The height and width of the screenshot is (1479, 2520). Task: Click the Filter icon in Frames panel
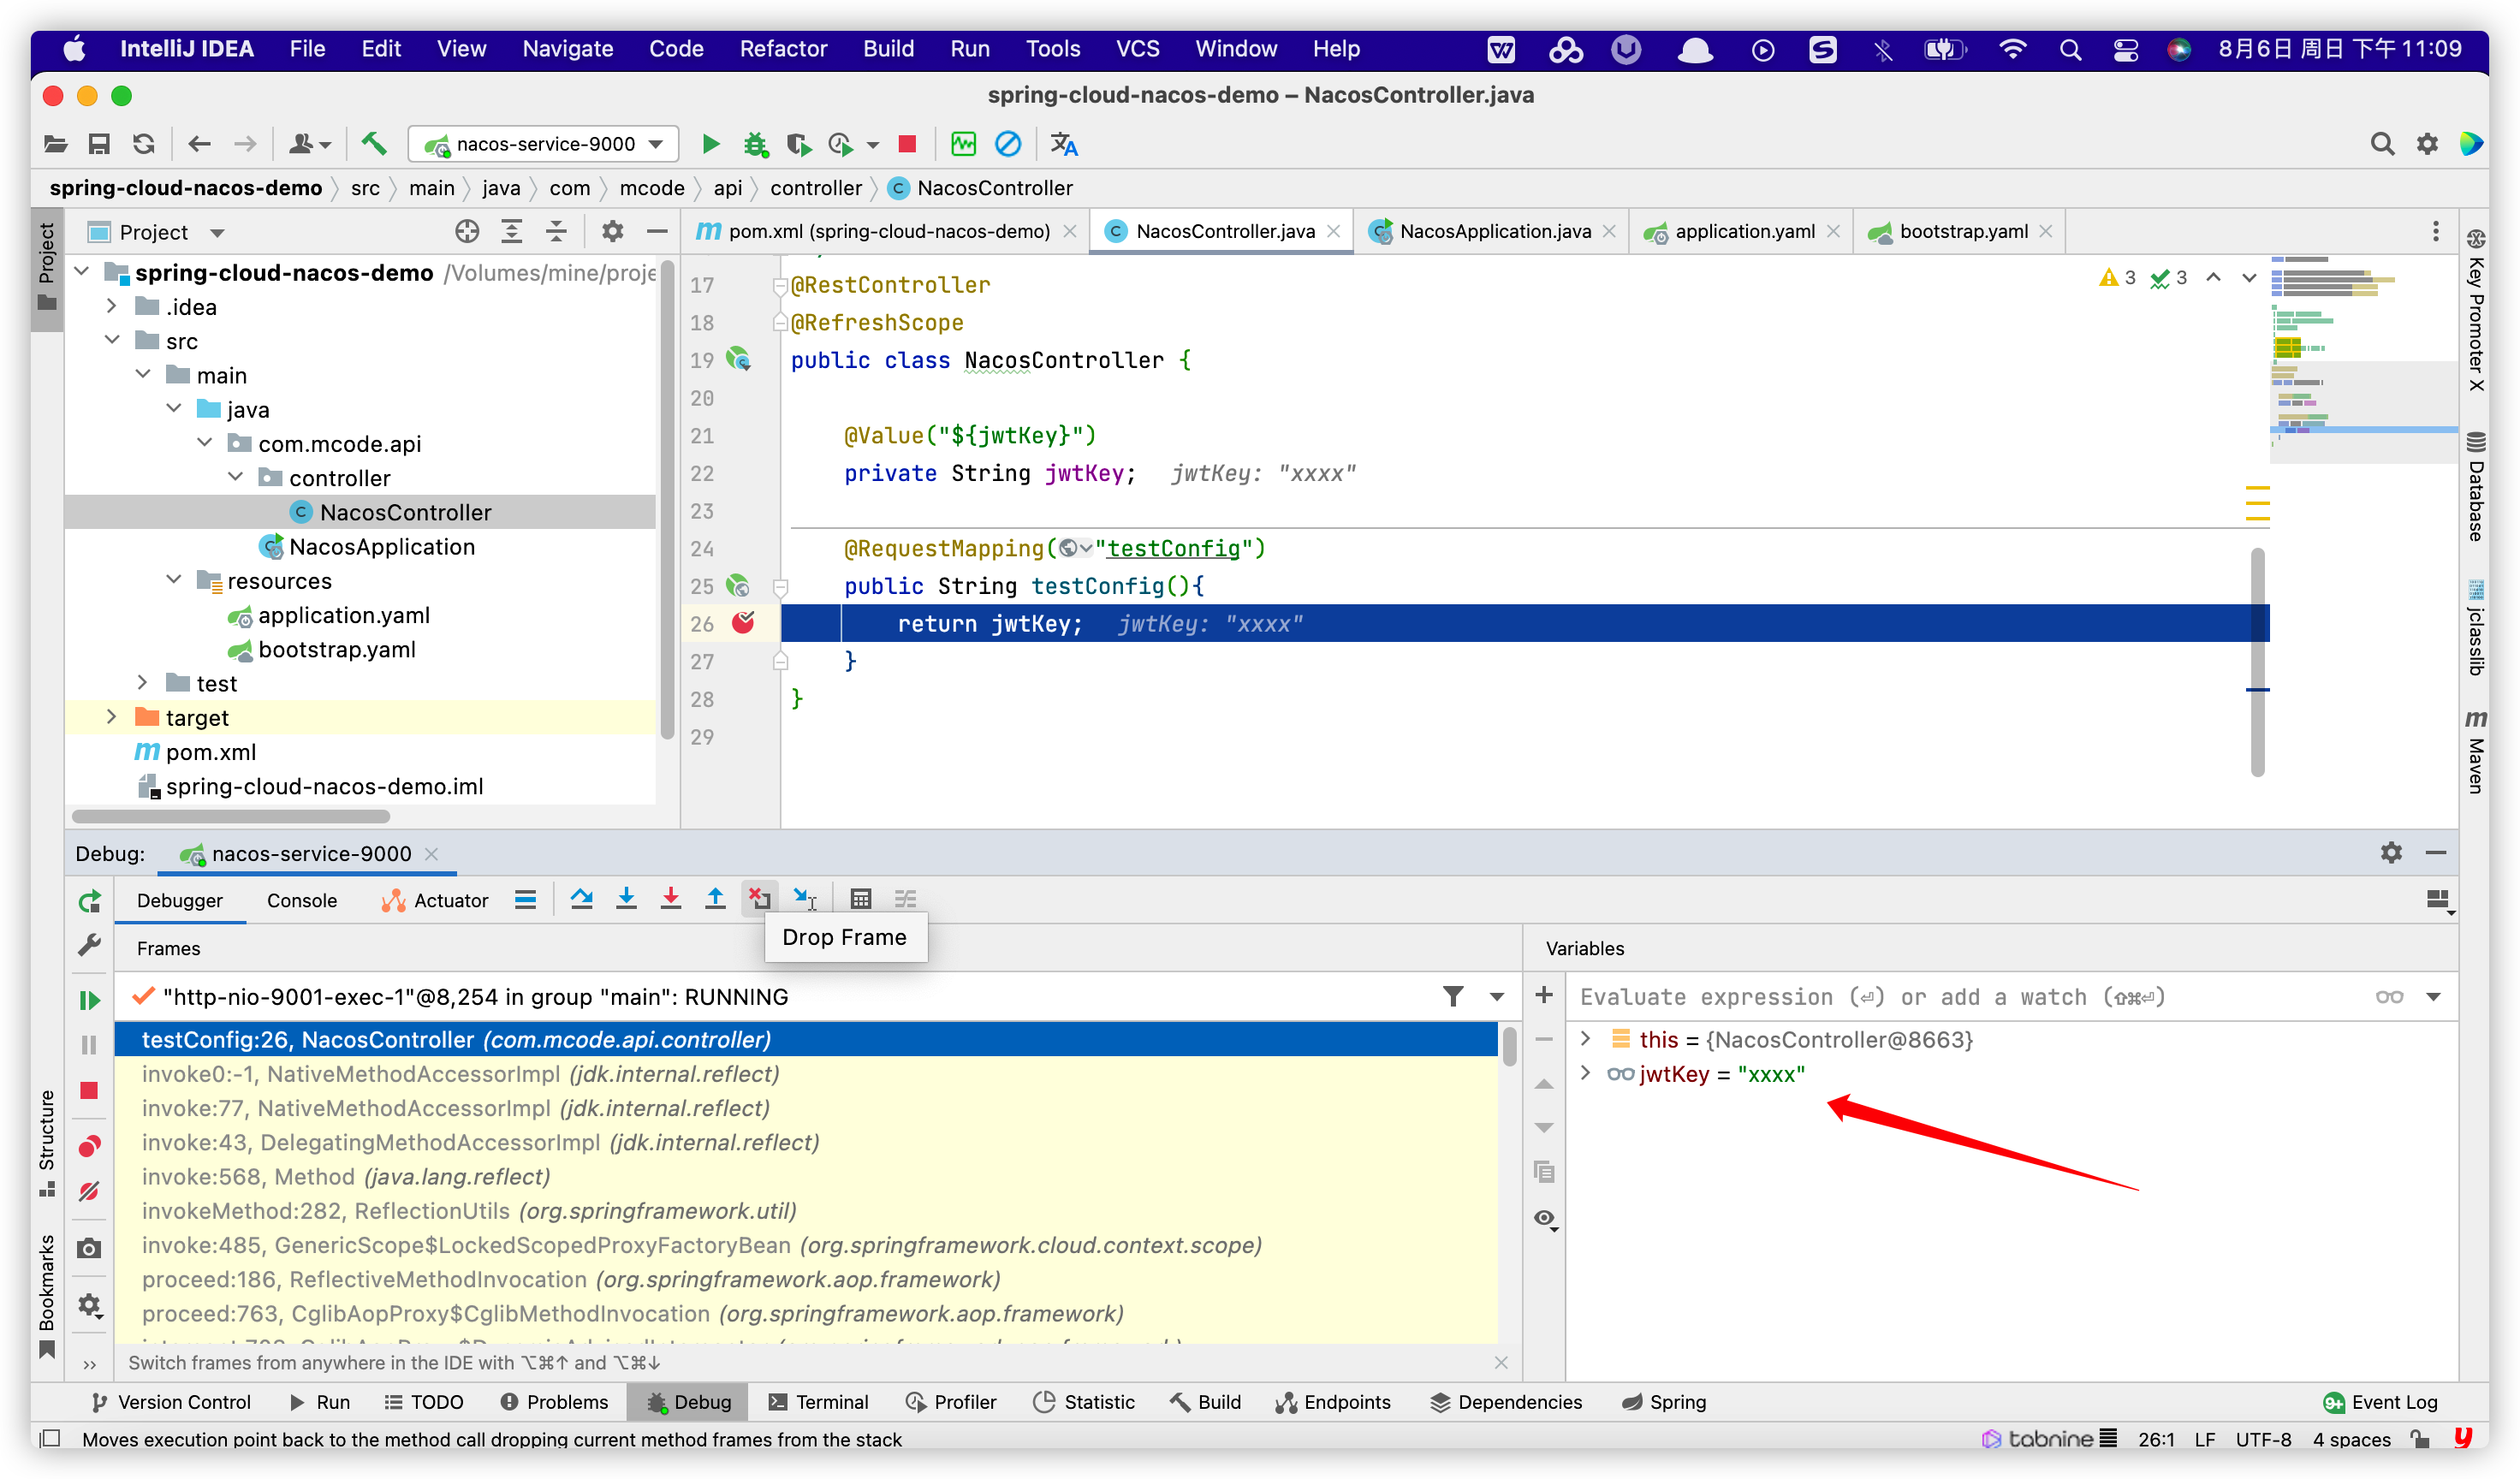(1453, 995)
